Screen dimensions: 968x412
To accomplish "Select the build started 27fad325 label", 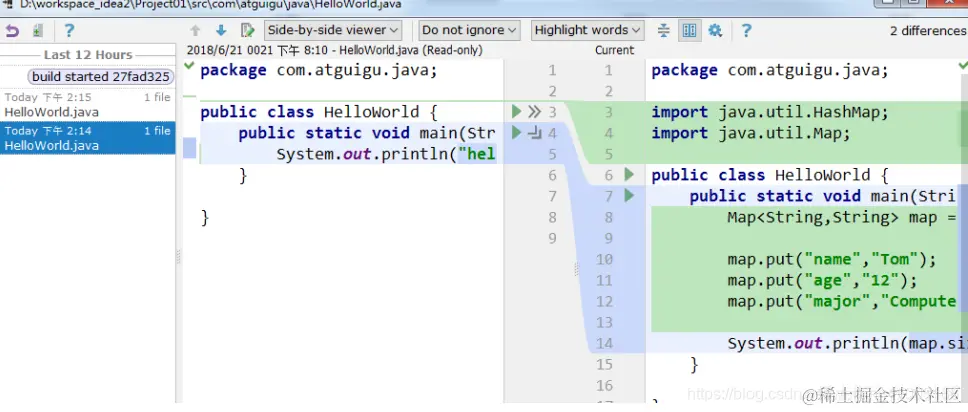I will (101, 77).
